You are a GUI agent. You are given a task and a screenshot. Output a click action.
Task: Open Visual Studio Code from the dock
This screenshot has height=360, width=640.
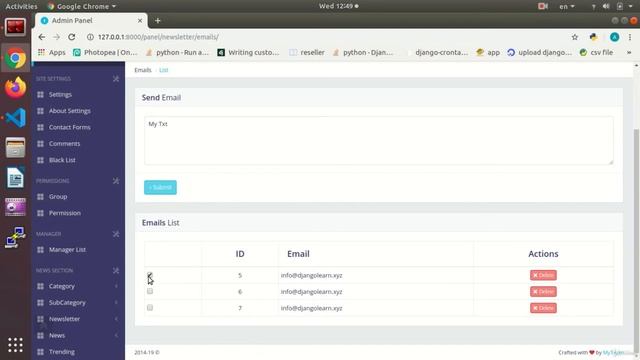tap(16, 118)
